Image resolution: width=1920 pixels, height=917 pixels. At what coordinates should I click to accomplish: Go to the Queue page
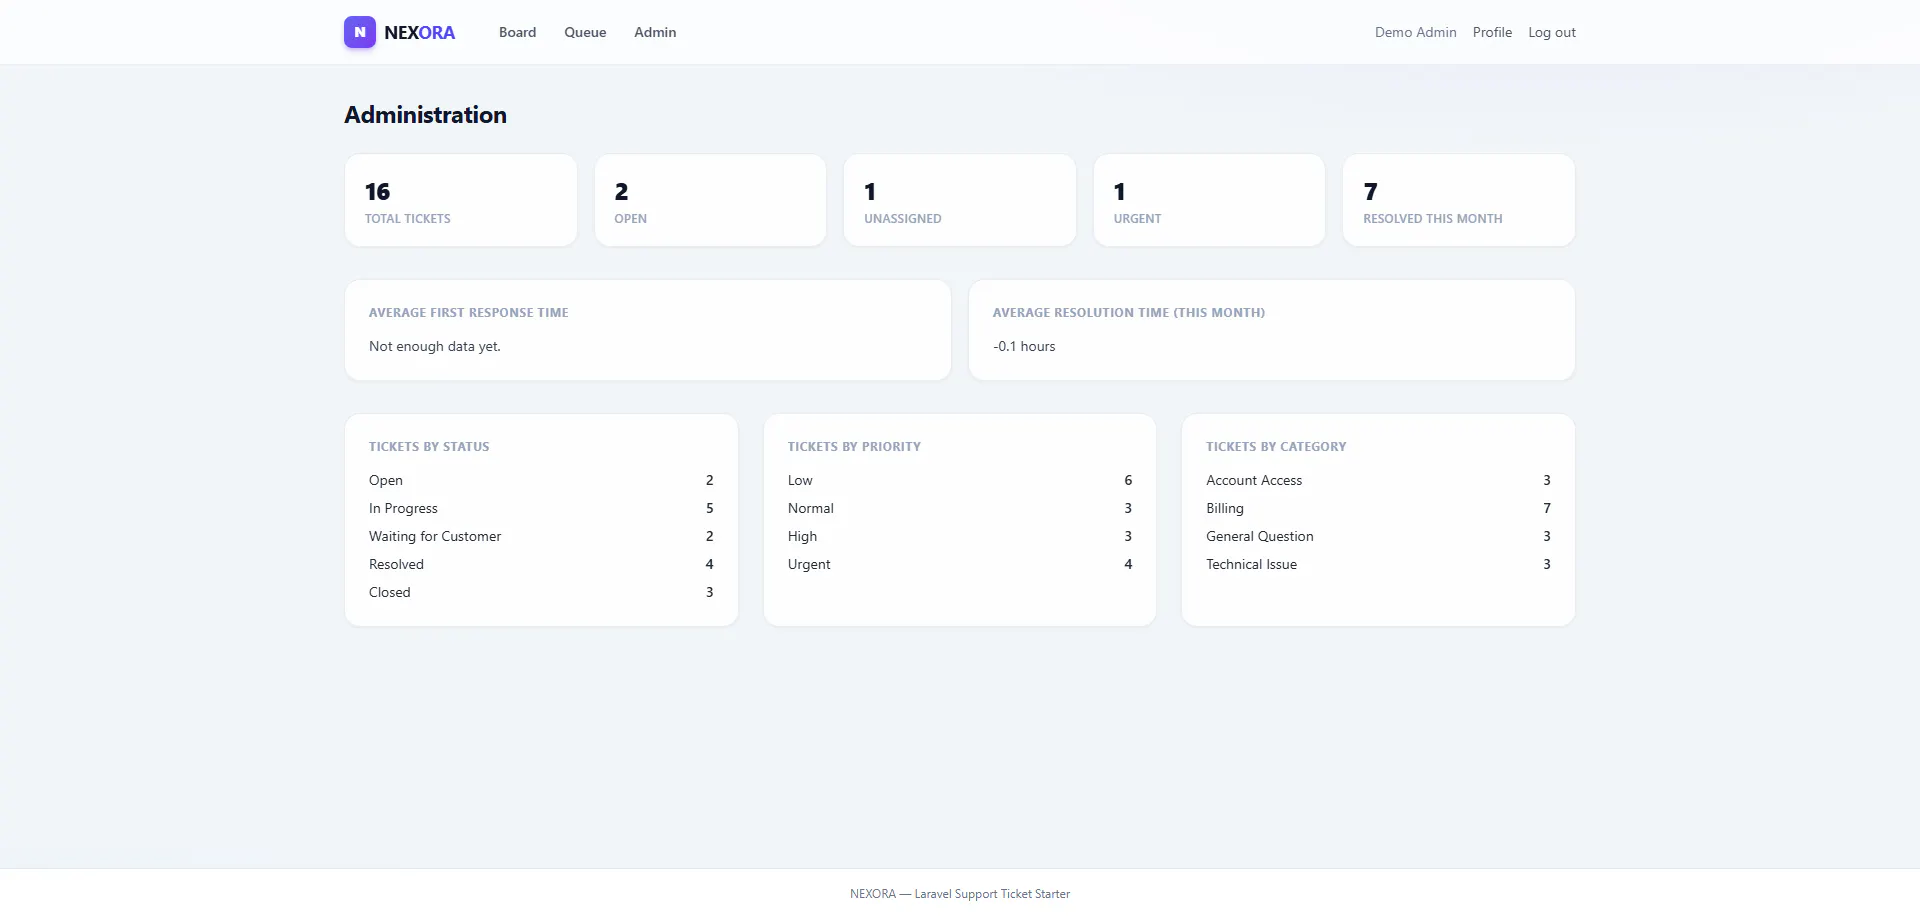585,32
